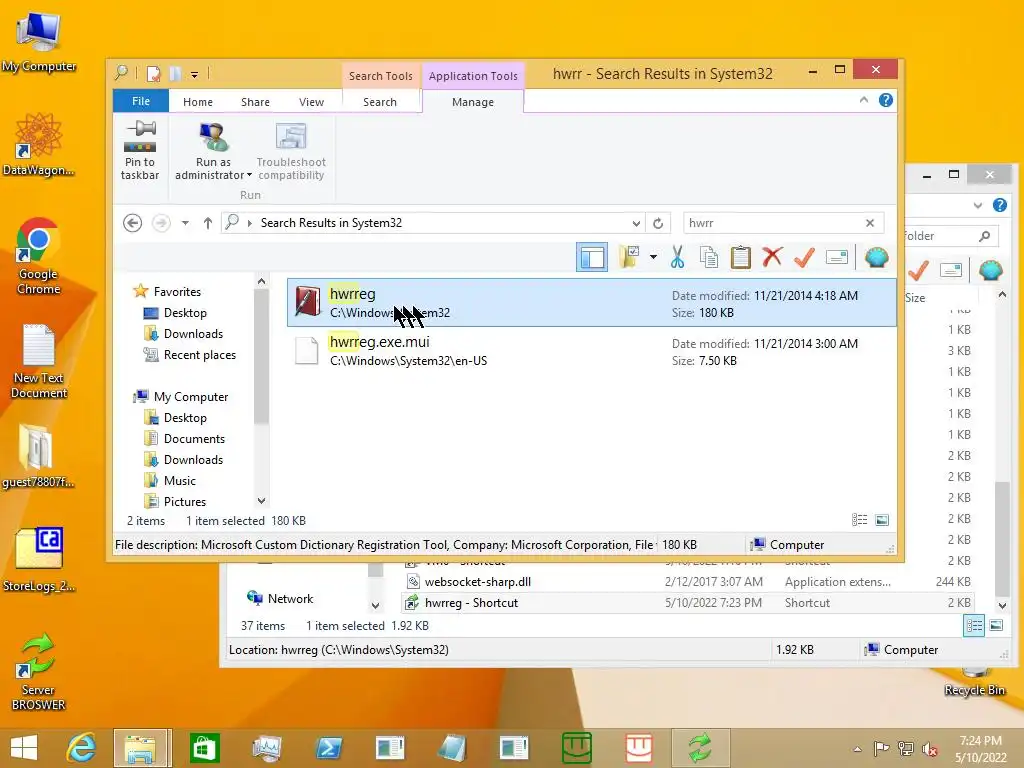Open folder options toolbar dropdown arrow
The width and height of the screenshot is (1024, 768).
653,257
